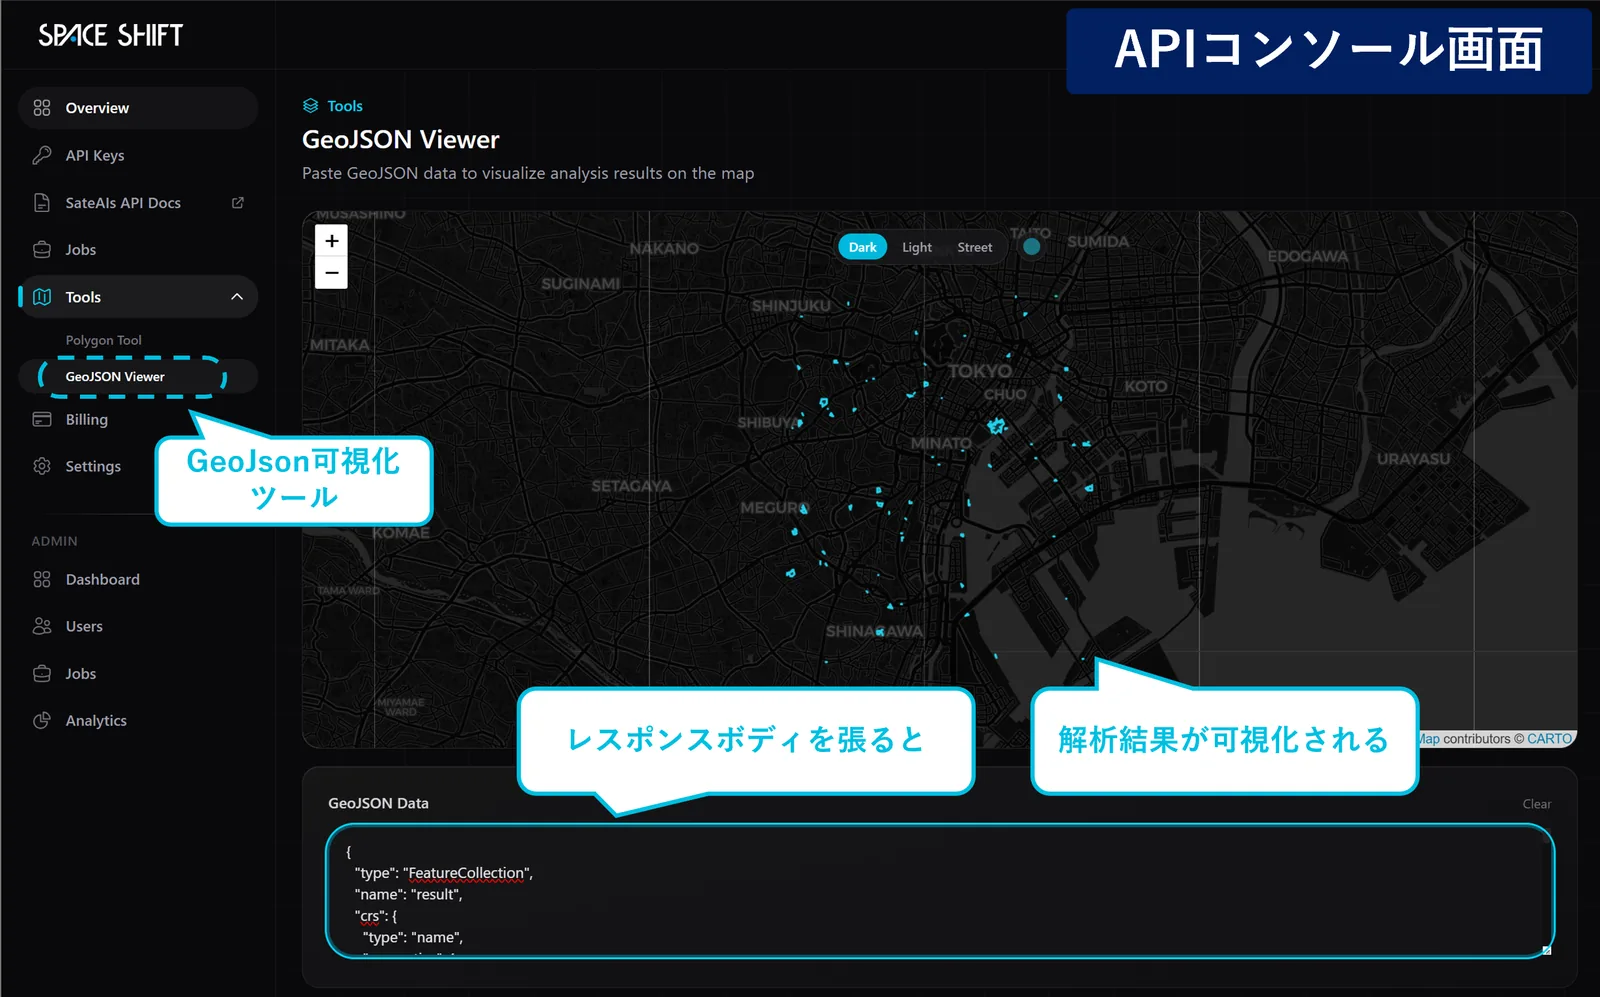Click the ADMIN section label
The height and width of the screenshot is (997, 1600).
(54, 541)
